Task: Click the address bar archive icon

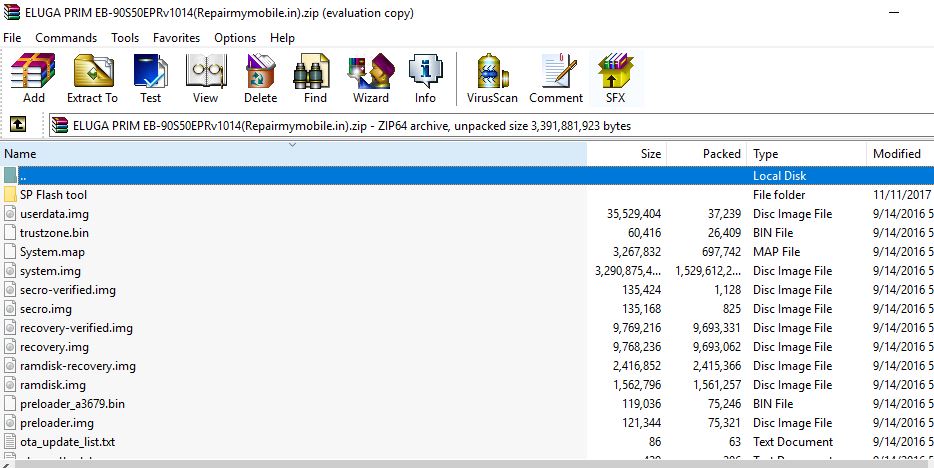Action: pyautogui.click(x=60, y=125)
